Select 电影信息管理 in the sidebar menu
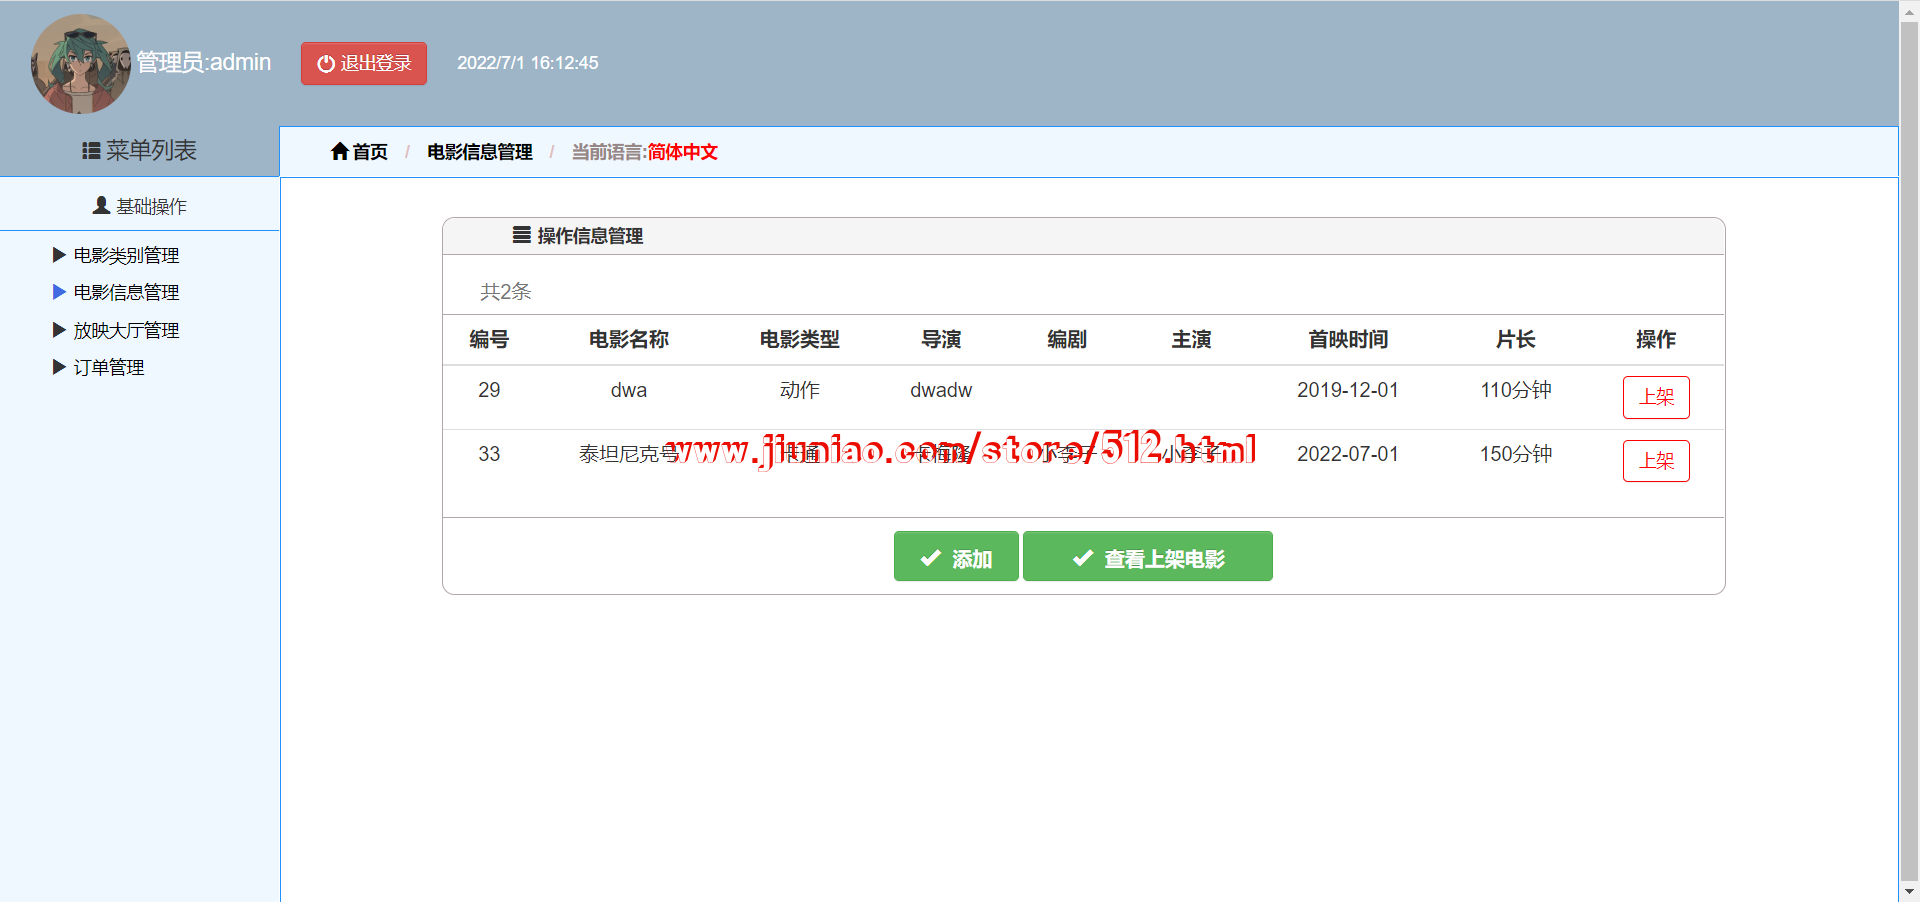 tap(126, 292)
